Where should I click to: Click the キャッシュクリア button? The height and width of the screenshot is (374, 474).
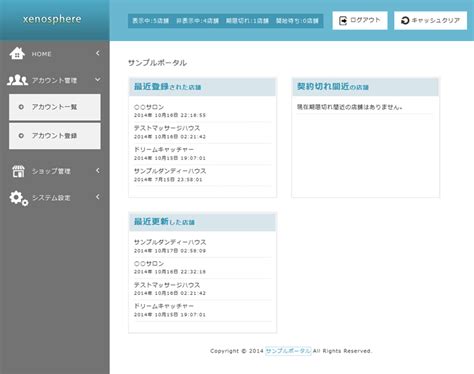coord(430,21)
